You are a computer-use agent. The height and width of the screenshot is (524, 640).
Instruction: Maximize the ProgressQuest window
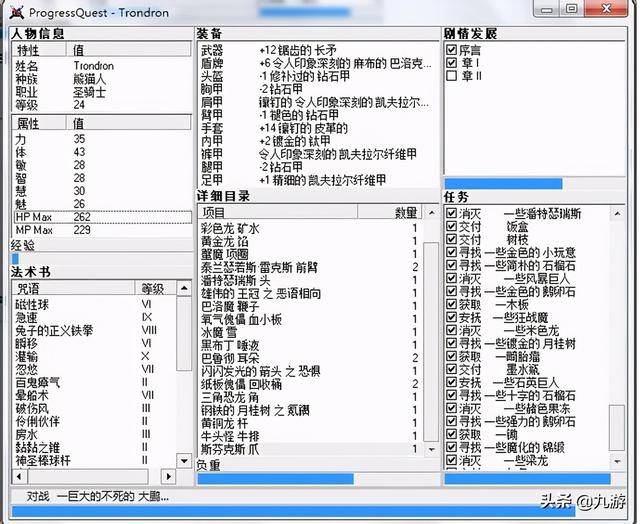pyautogui.click(x=572, y=9)
